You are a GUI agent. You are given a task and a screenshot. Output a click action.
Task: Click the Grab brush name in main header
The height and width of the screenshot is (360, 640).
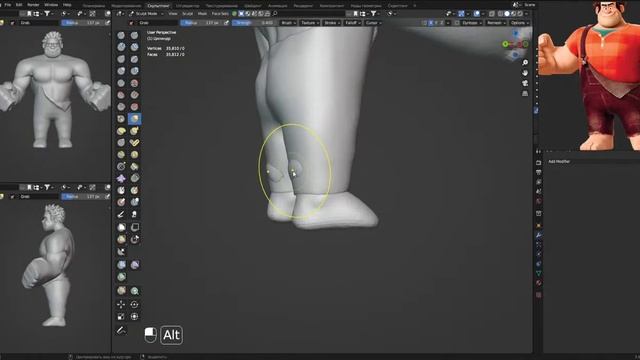pos(157,23)
